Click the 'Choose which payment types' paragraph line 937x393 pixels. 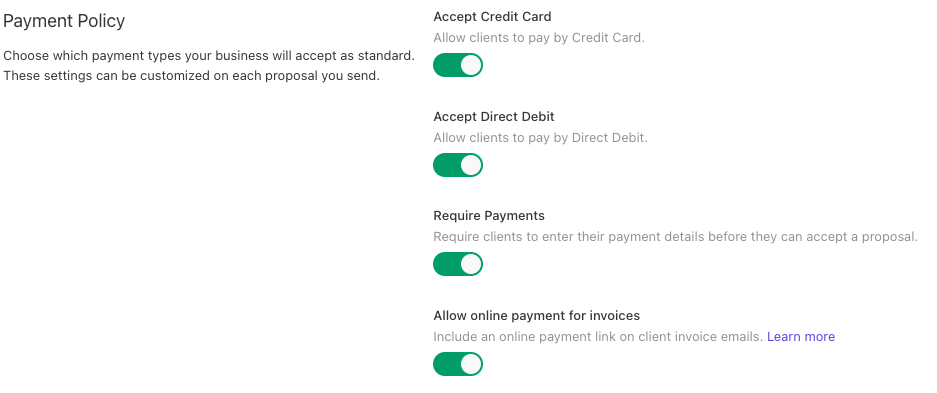pyautogui.click(x=209, y=56)
